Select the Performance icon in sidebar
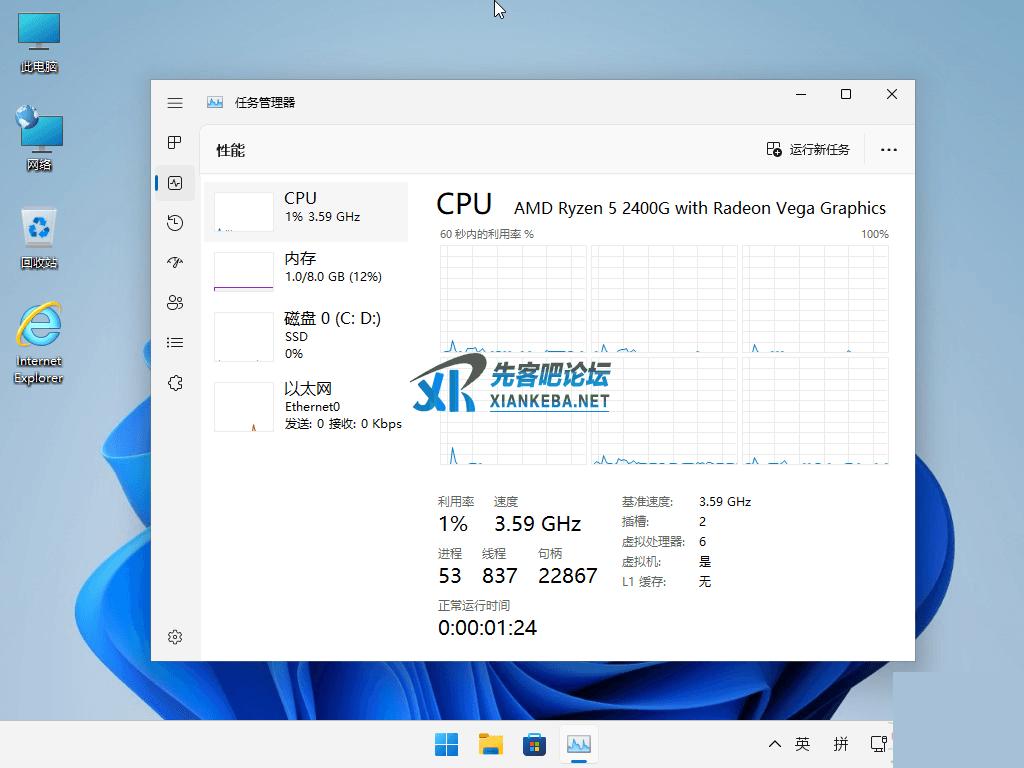 (x=175, y=183)
